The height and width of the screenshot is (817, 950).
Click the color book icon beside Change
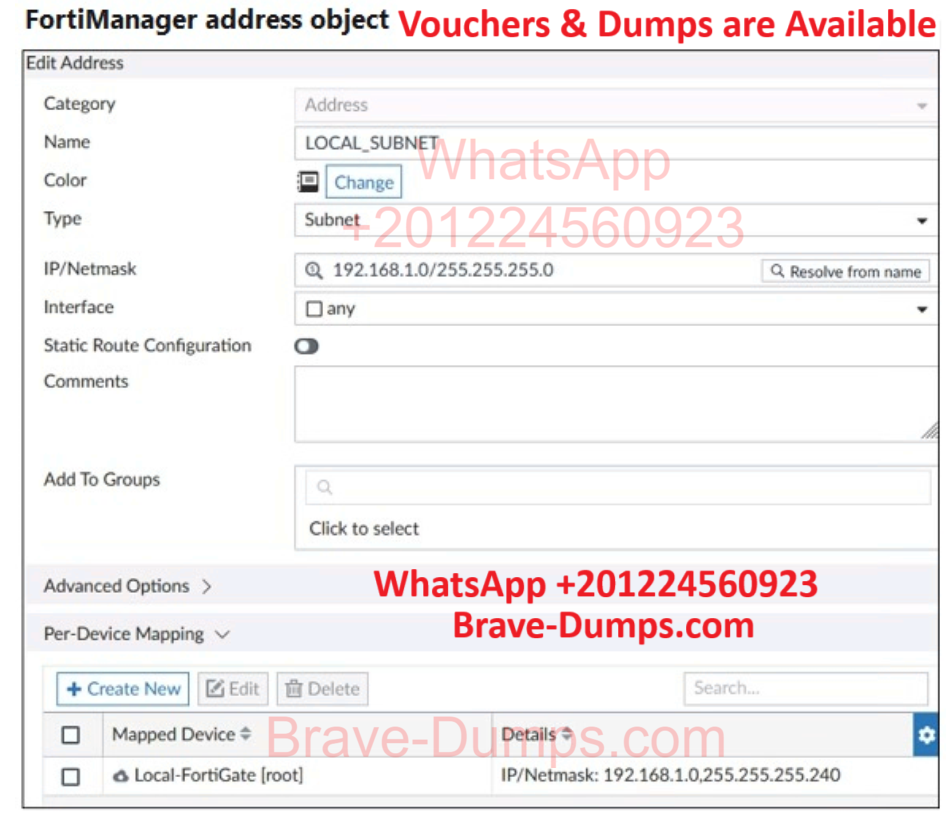309,182
